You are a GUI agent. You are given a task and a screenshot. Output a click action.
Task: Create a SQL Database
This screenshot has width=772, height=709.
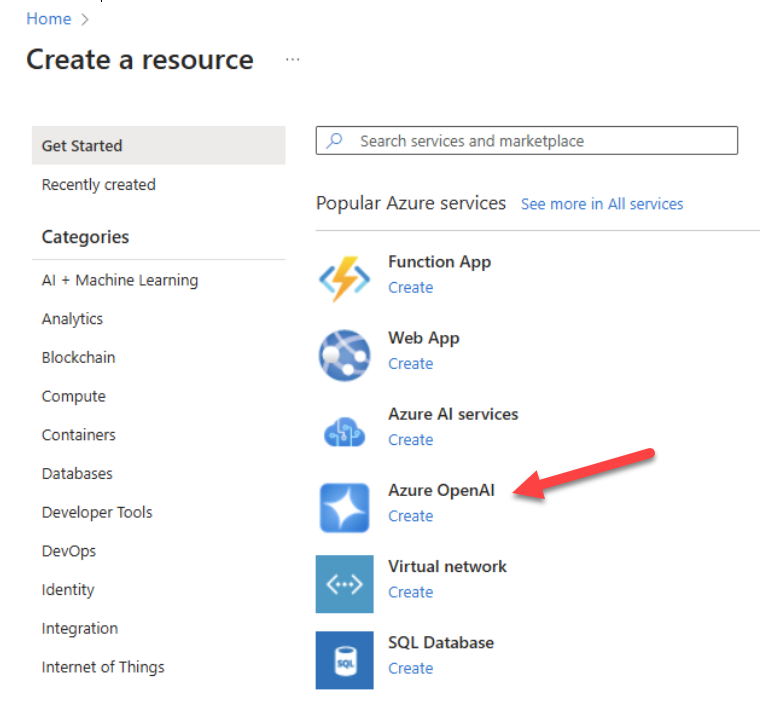tap(410, 668)
